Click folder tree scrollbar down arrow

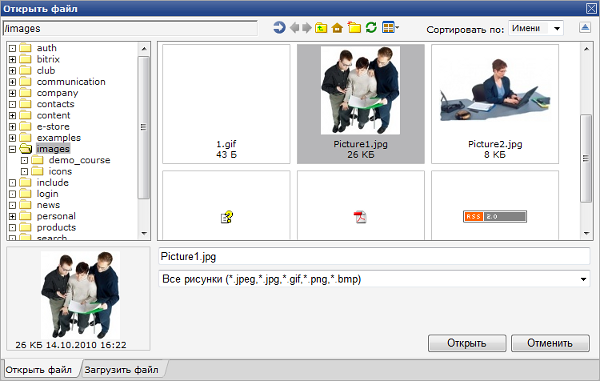coord(144,233)
